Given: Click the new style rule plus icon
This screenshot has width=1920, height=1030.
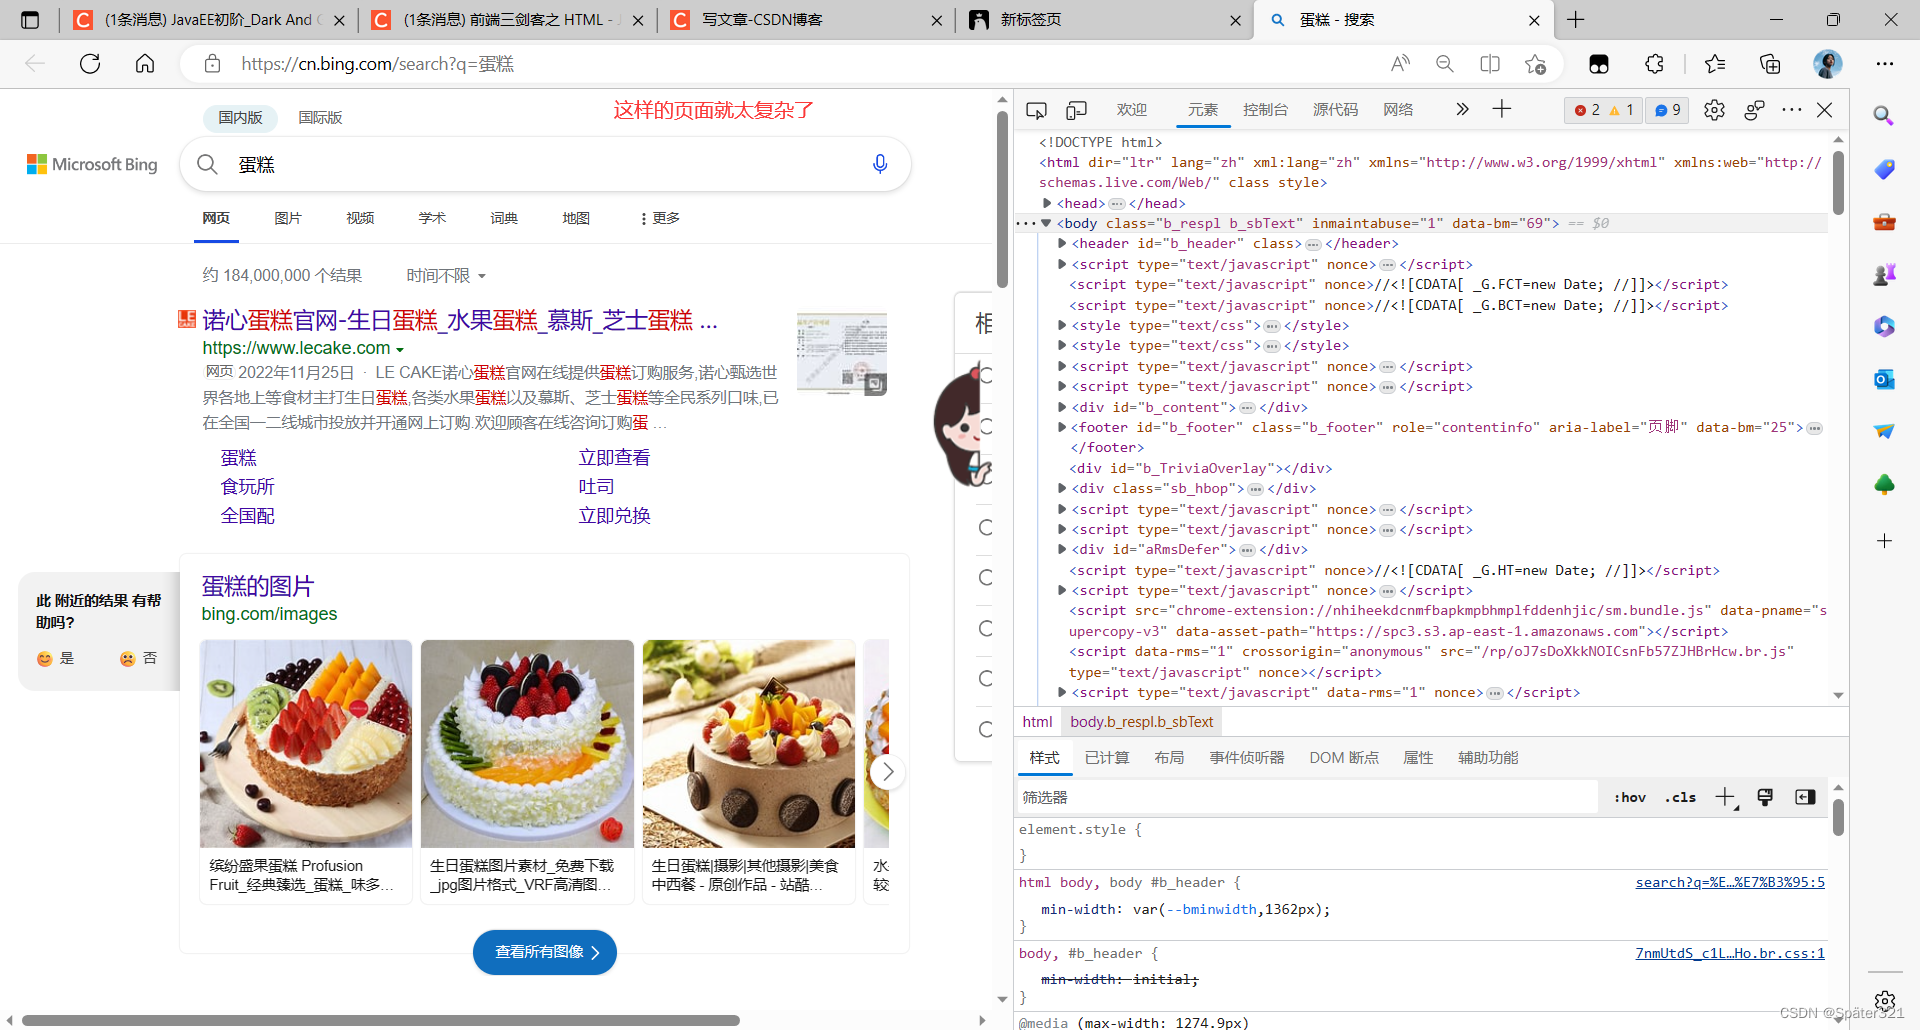Looking at the screenshot, I should click(1726, 797).
